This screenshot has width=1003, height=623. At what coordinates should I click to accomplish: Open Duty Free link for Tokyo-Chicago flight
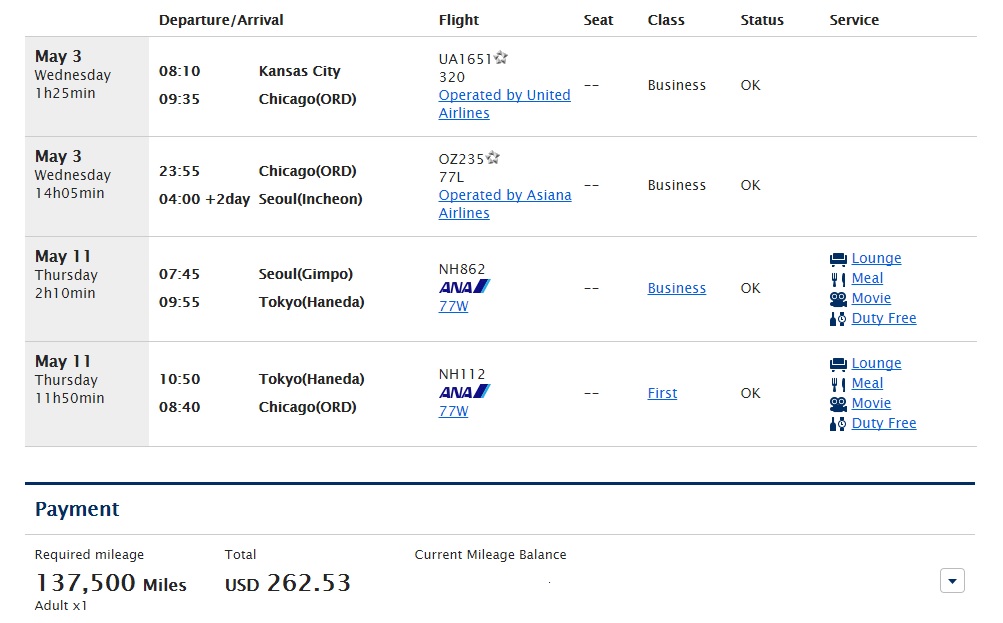tap(884, 423)
